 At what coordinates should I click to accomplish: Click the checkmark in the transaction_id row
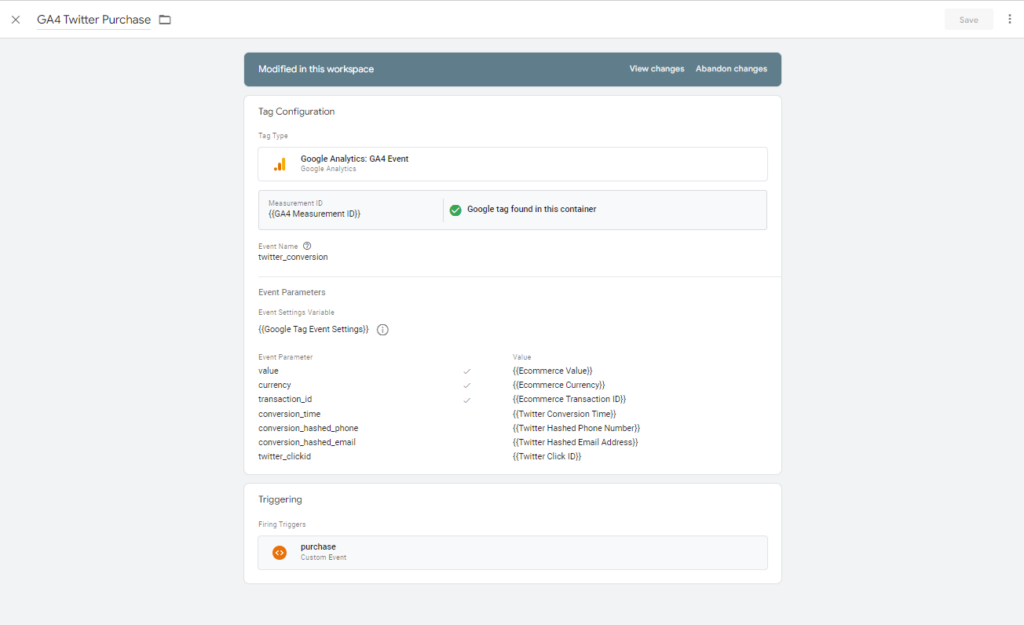pos(467,400)
